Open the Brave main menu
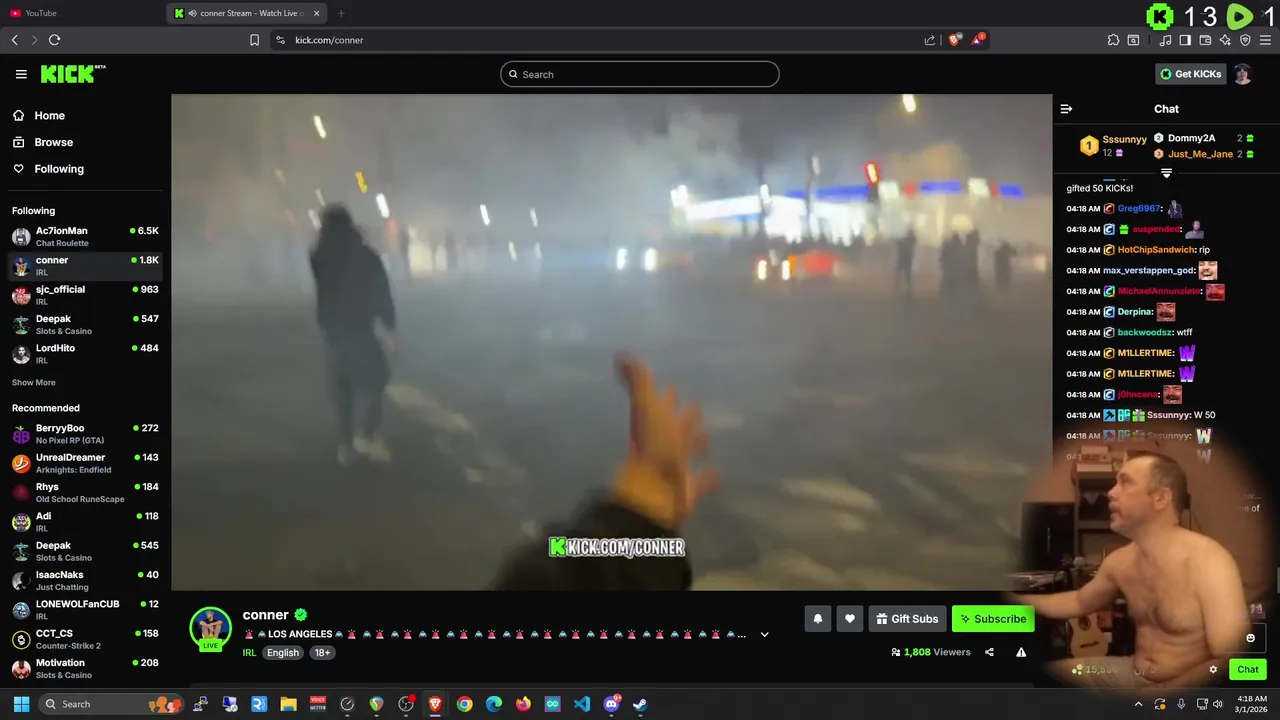 [1265, 40]
